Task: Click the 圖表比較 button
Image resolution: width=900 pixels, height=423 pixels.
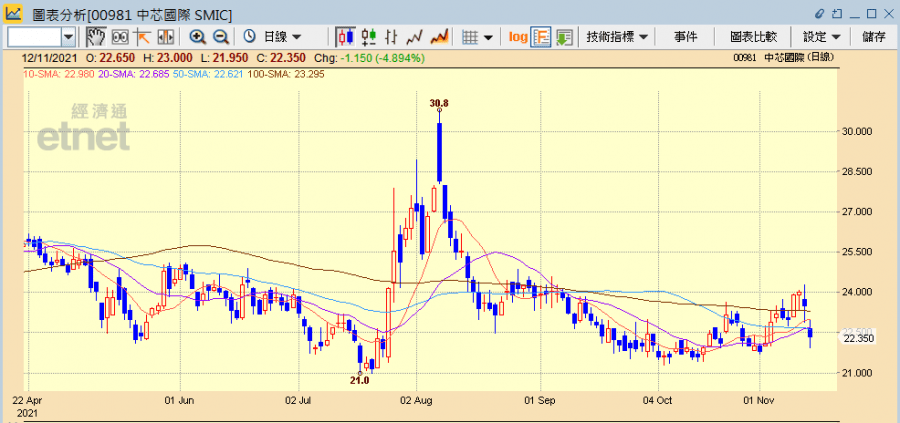Action: (753, 37)
